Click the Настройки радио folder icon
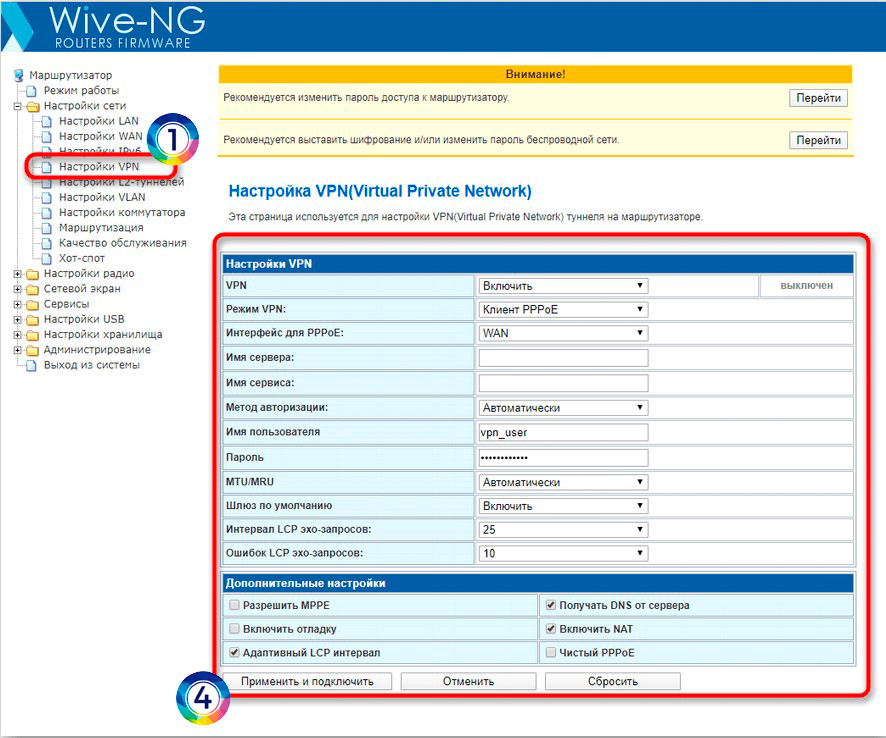The height and width of the screenshot is (738, 886). (x=33, y=274)
